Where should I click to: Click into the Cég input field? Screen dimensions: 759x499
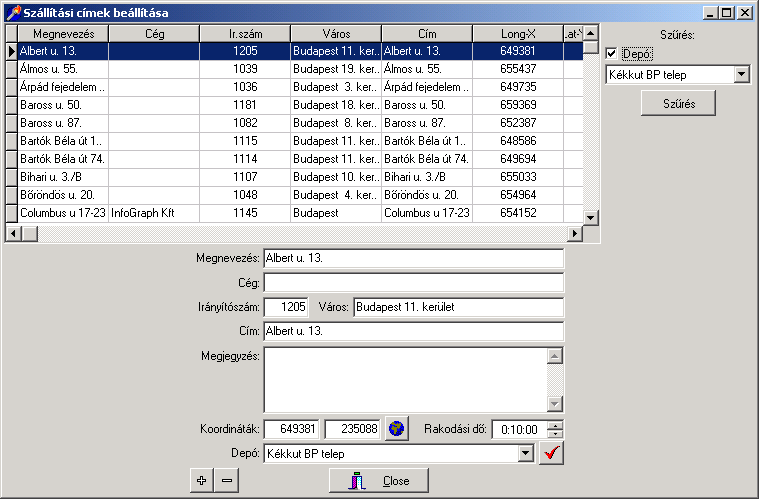pyautogui.click(x=413, y=283)
